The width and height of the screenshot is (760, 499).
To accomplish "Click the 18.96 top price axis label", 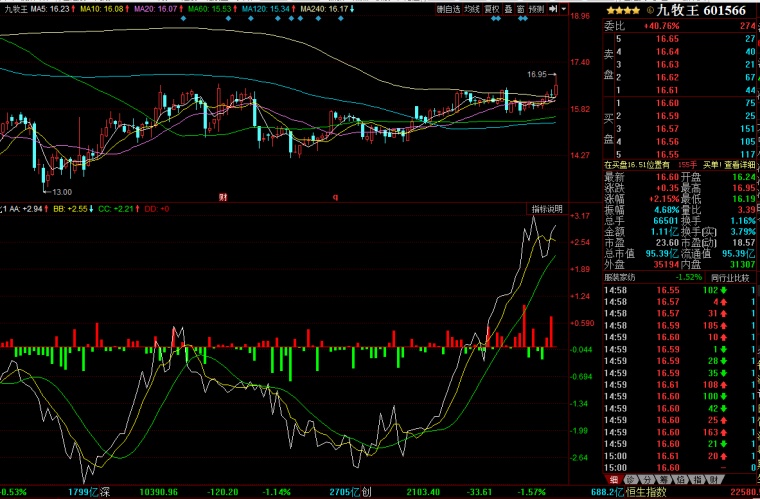I will point(580,16).
